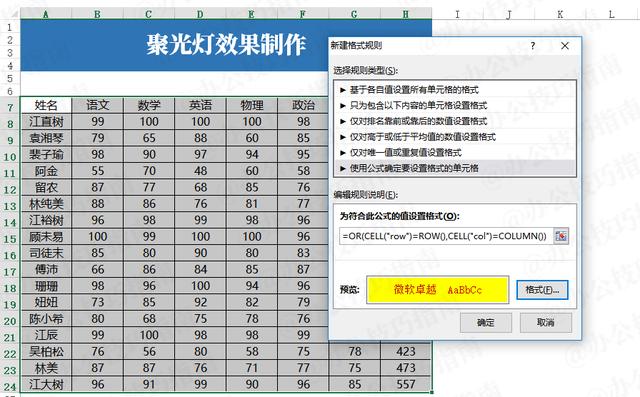Click the select-all corner of the sheet
This screenshot has width=640, height=397.
[x=10, y=13]
